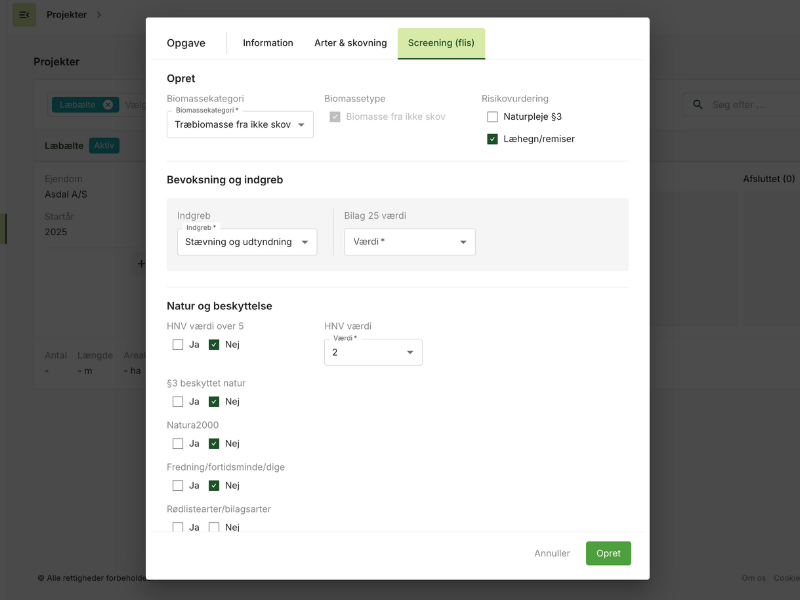The height and width of the screenshot is (600, 800).
Task: Click the Om os footer link
Action: pyautogui.click(x=754, y=578)
